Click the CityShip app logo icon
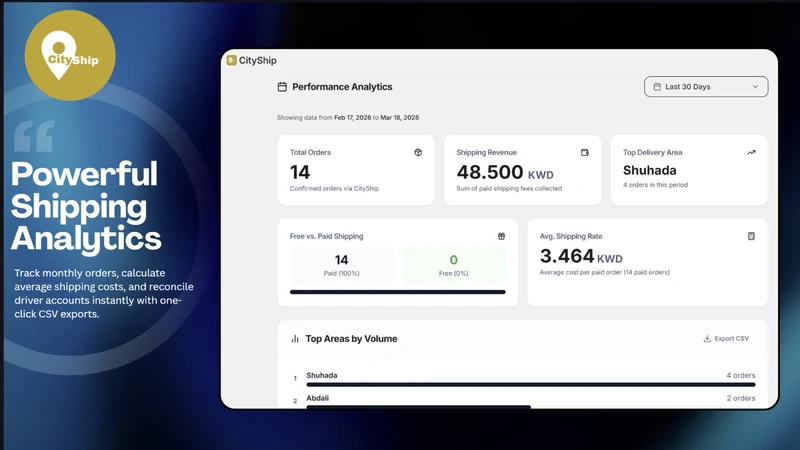800x450 pixels. 231,60
